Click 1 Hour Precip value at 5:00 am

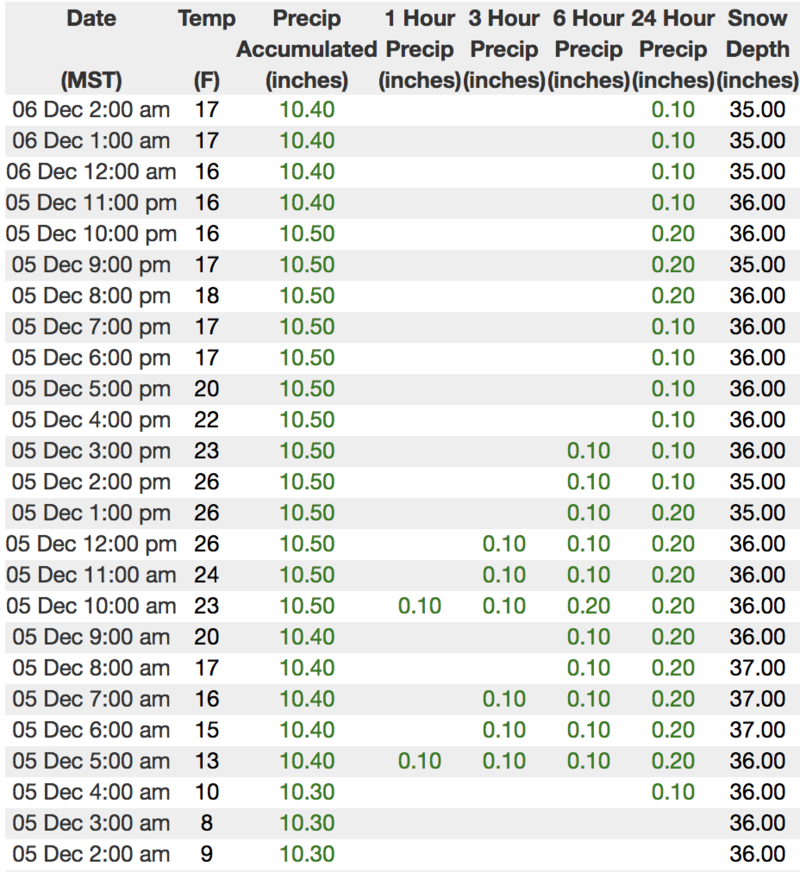pyautogui.click(x=419, y=761)
